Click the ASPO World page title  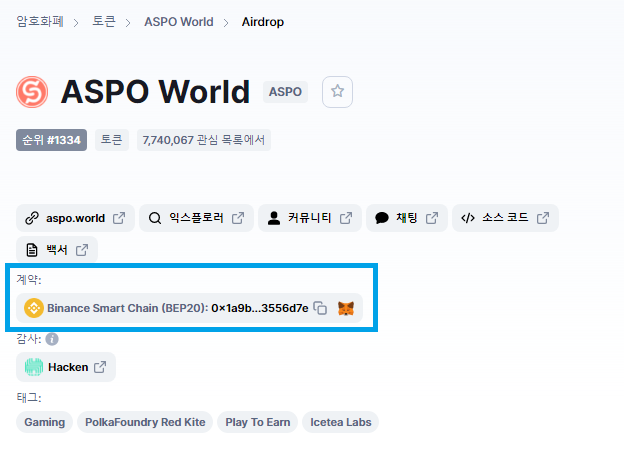(156, 92)
